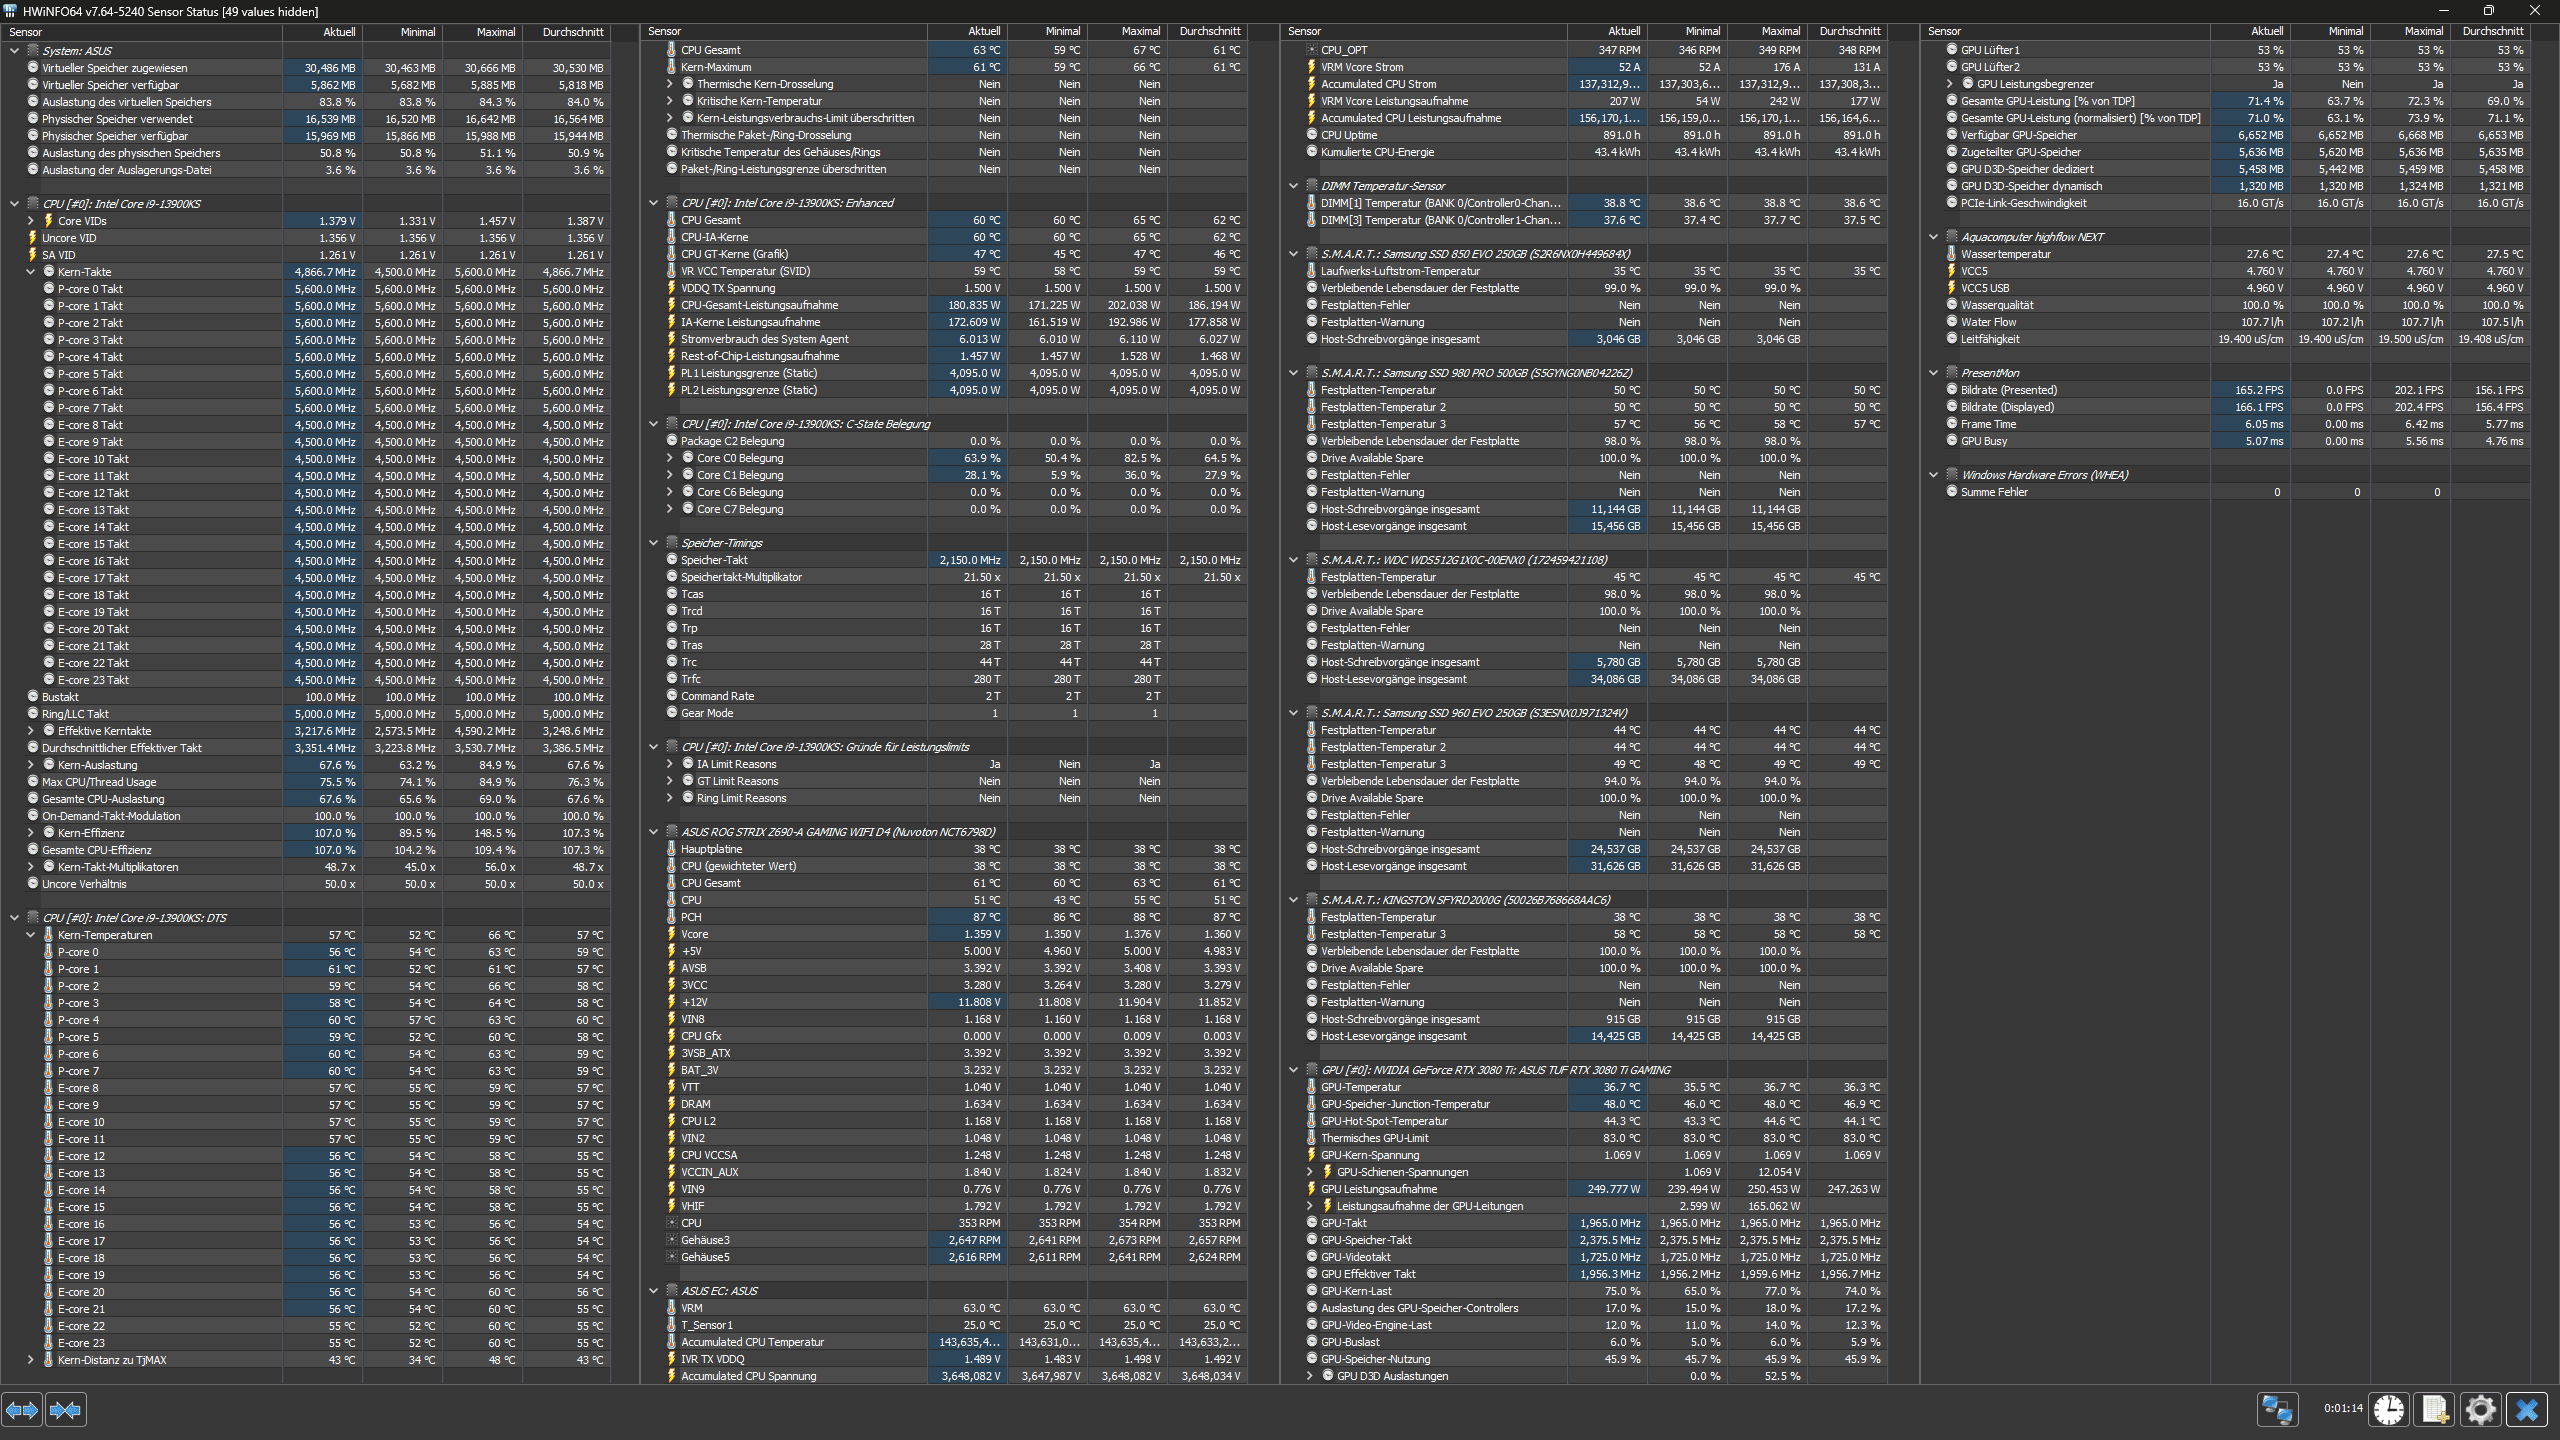Select the GPU-Temperatur sensor row
The height and width of the screenshot is (1440, 2560).
coord(1361,1087)
